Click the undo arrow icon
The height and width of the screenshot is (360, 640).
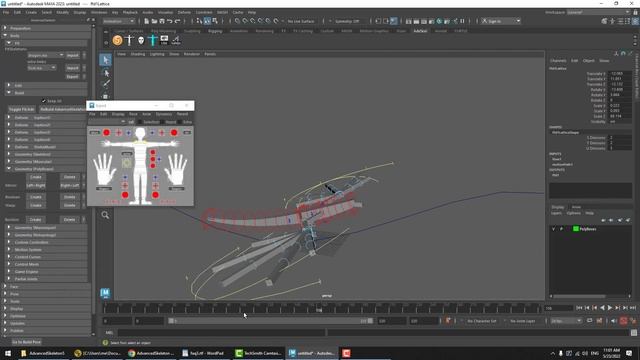[169, 21]
